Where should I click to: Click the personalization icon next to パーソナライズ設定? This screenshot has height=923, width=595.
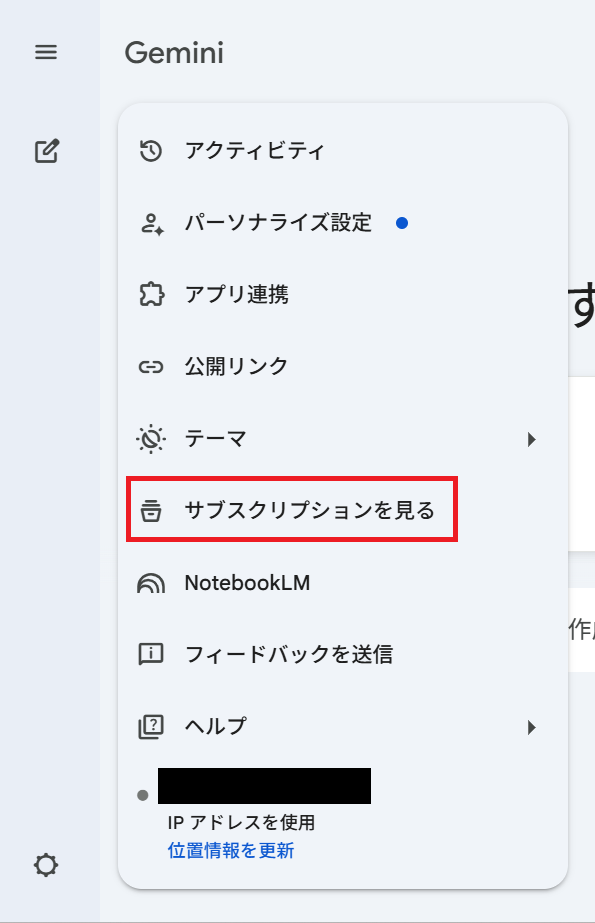pos(150,222)
